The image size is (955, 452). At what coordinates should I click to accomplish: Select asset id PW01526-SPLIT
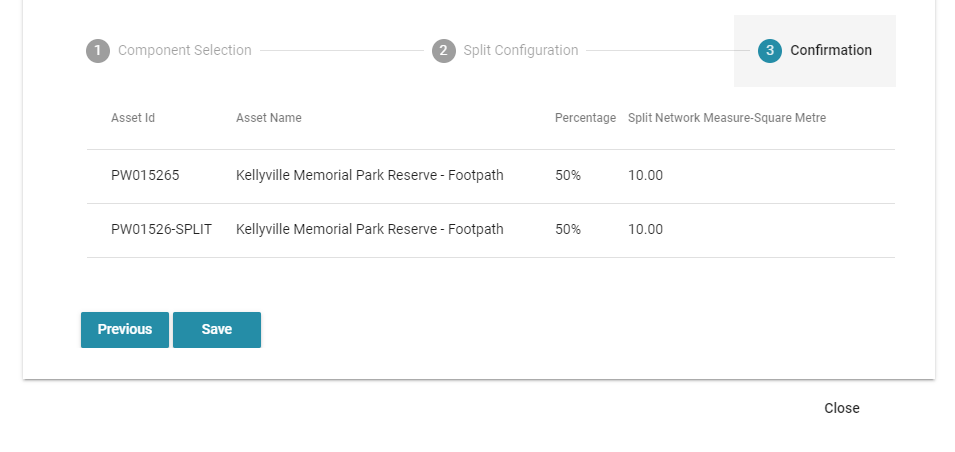click(161, 230)
